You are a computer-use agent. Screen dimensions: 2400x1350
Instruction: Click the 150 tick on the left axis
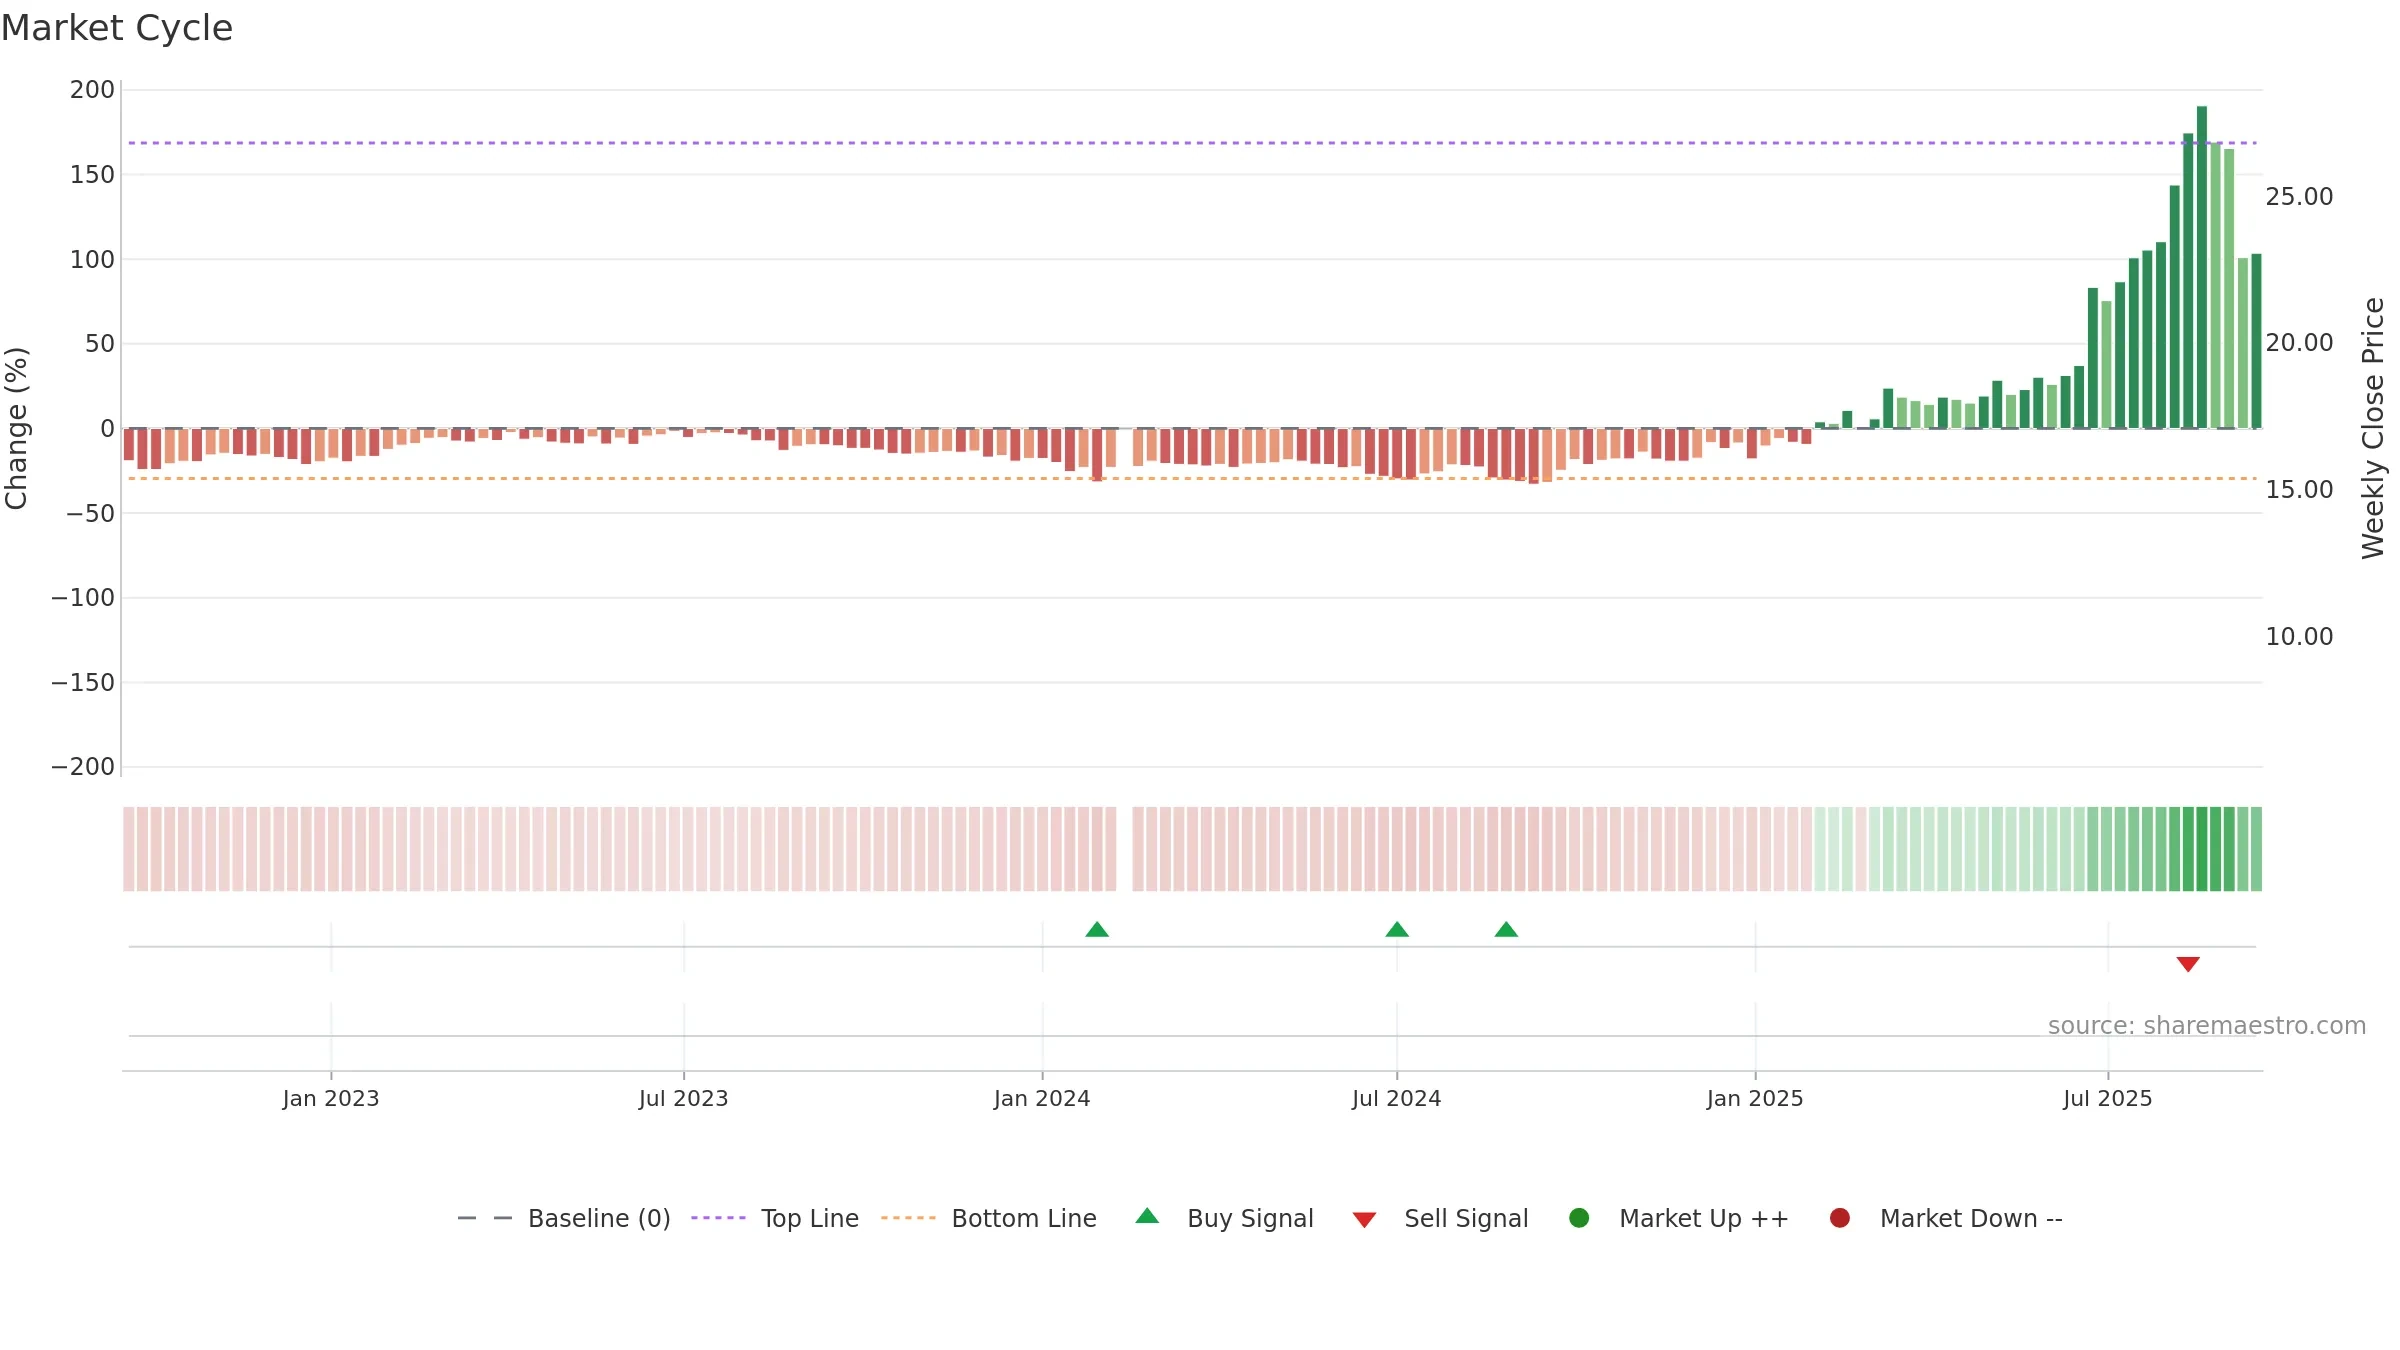92,175
